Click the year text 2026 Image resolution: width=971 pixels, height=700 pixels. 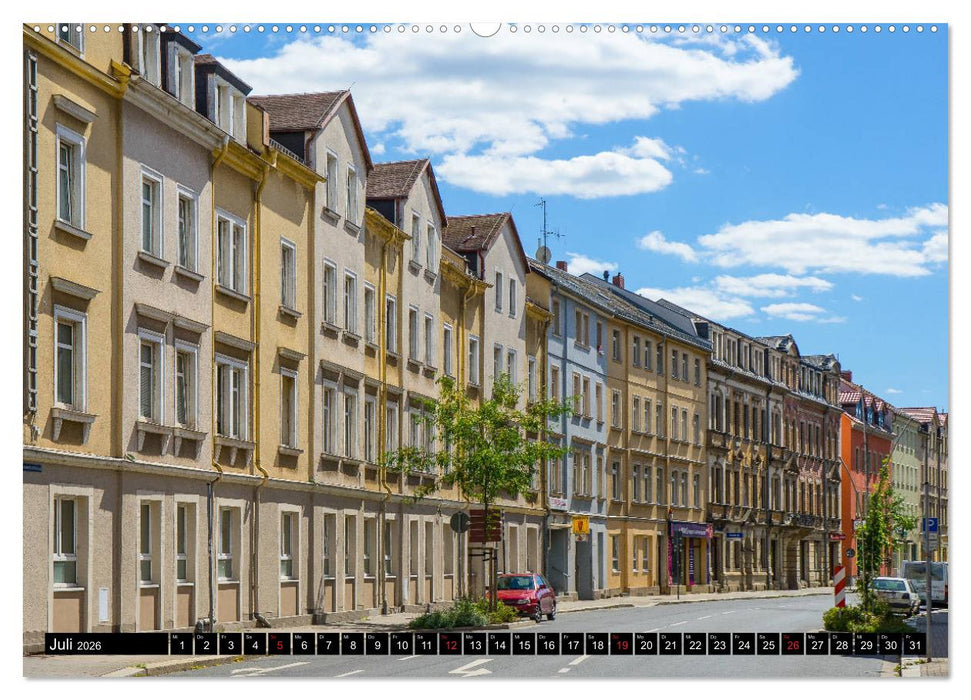(91, 646)
